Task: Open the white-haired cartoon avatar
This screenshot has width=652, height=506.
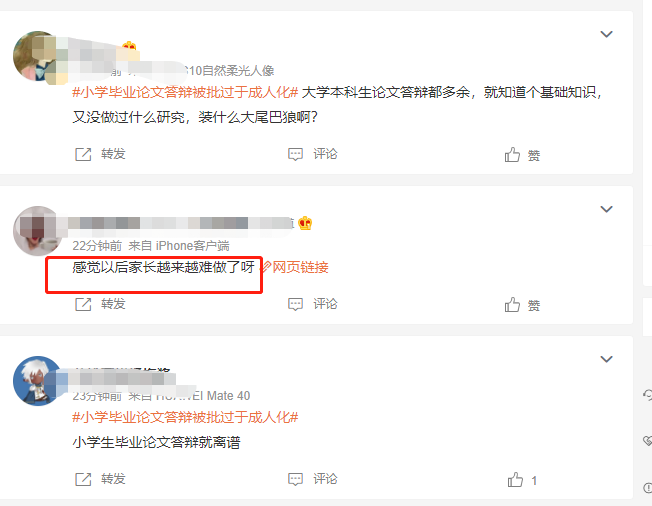Action: tap(37, 381)
